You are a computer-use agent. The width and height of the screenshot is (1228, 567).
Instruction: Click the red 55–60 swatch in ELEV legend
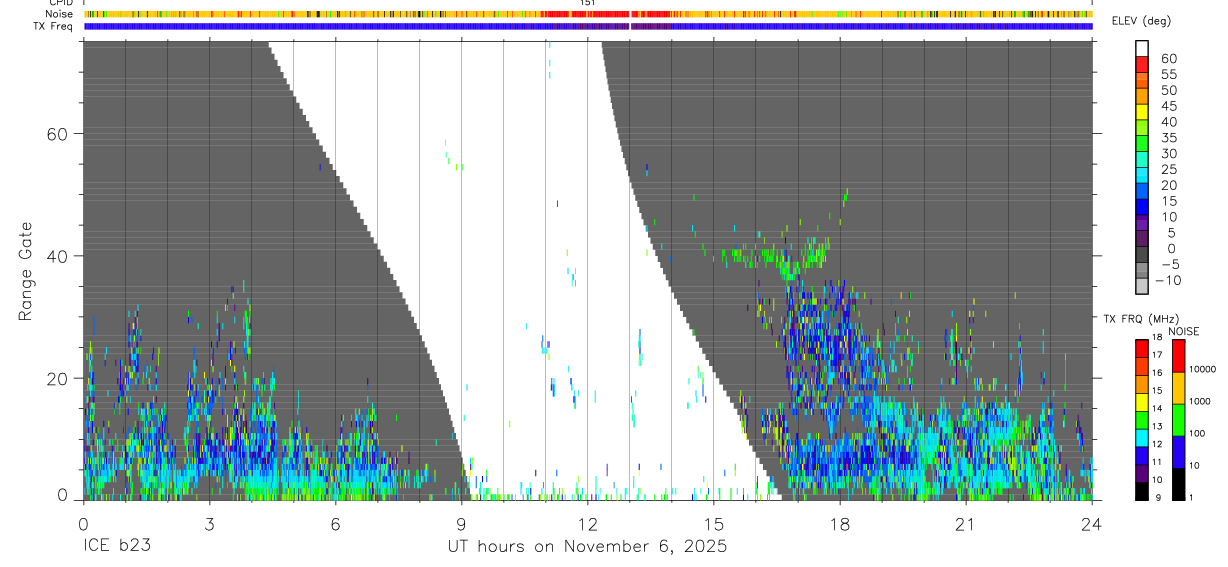(1142, 65)
